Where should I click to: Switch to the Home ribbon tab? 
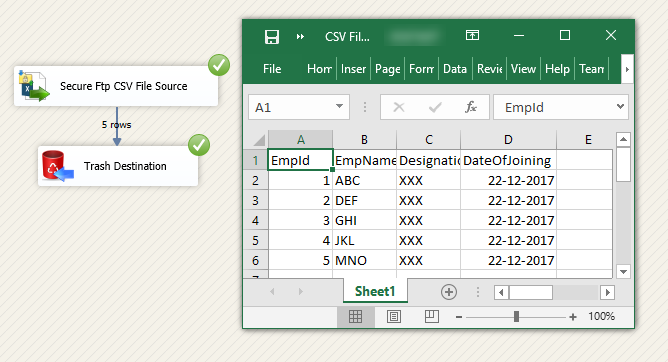[319, 69]
